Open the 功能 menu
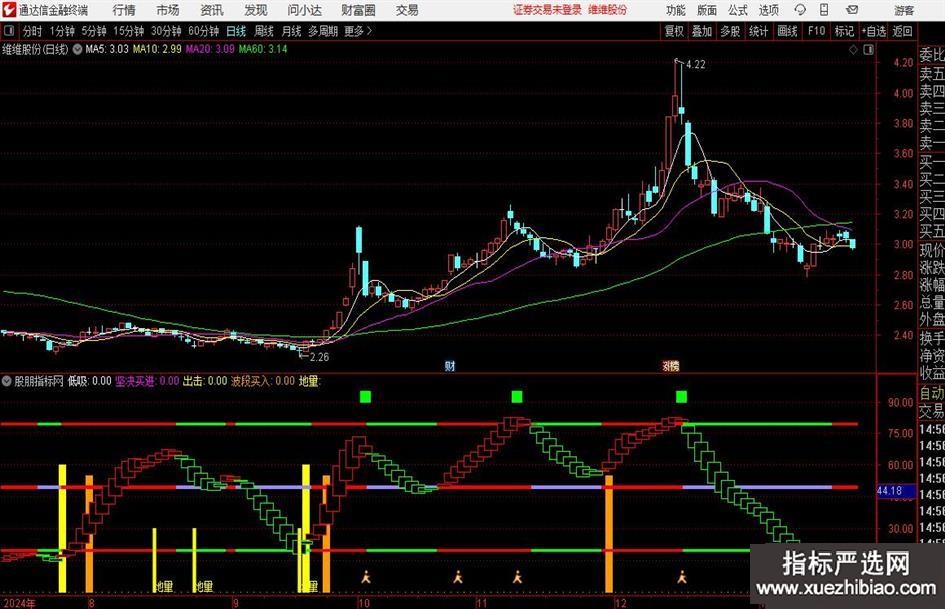 (x=676, y=10)
